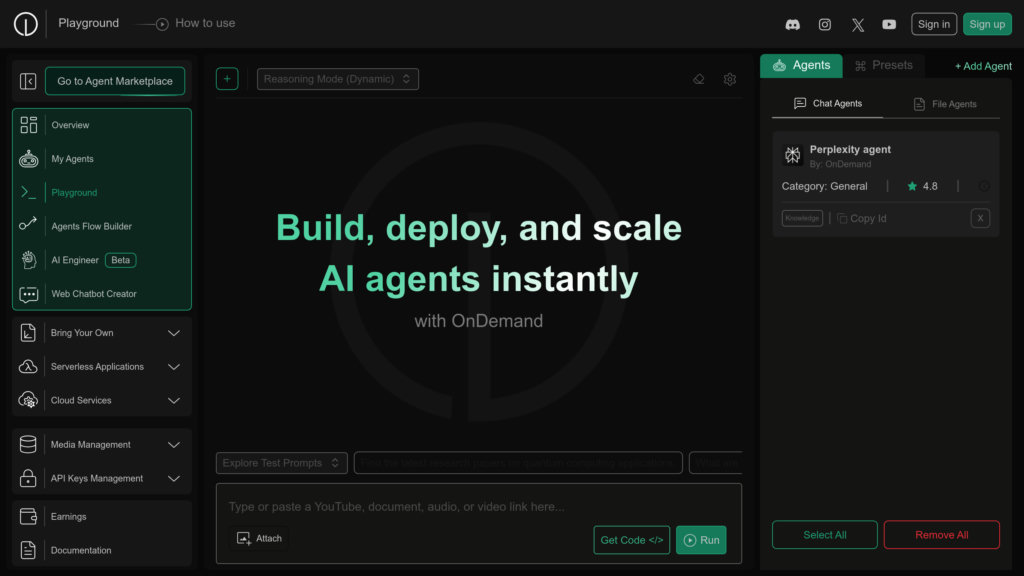Click the Media Management database icon
The height and width of the screenshot is (576, 1024).
point(28,445)
